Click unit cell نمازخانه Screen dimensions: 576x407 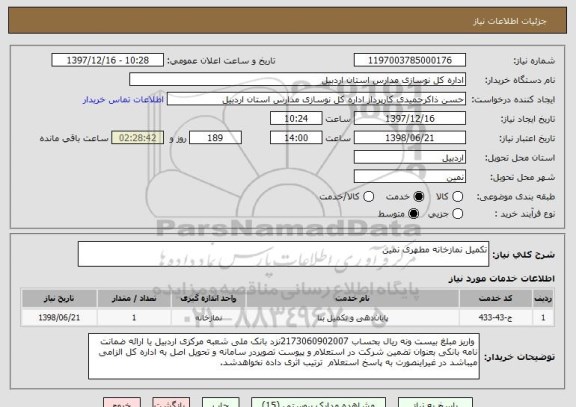(x=208, y=317)
